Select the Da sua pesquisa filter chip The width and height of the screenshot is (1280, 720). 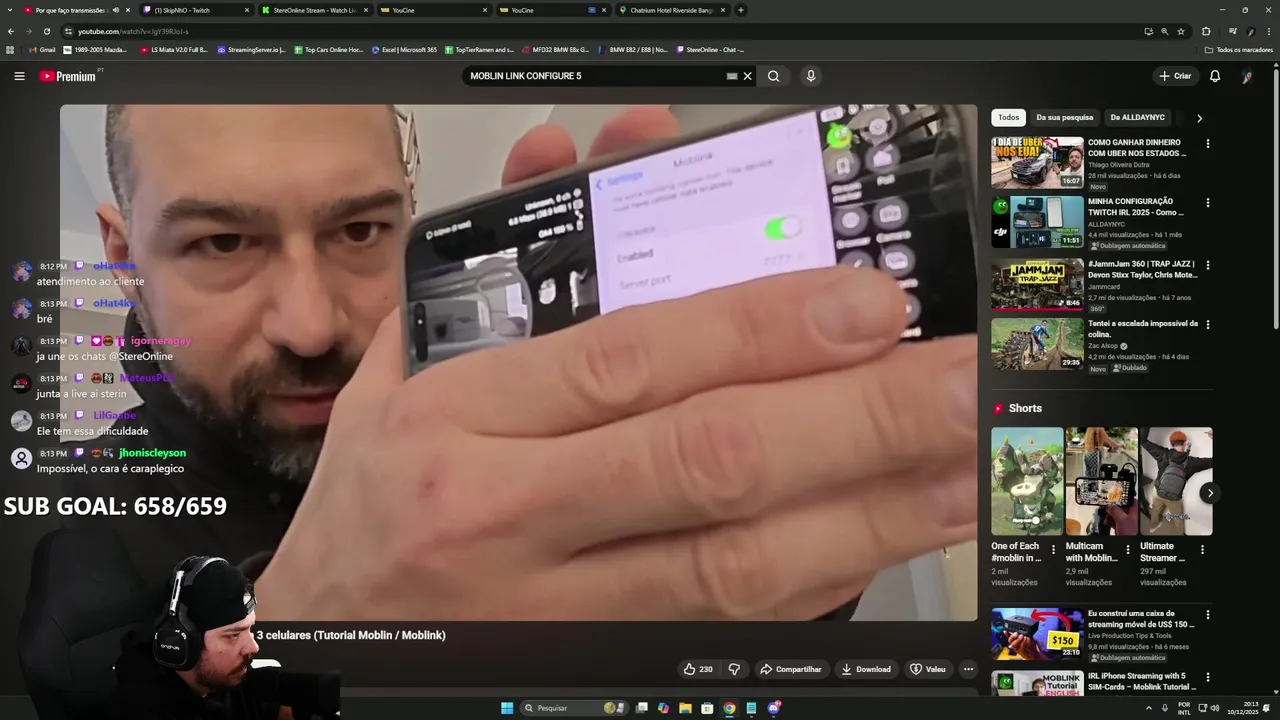coord(1064,117)
